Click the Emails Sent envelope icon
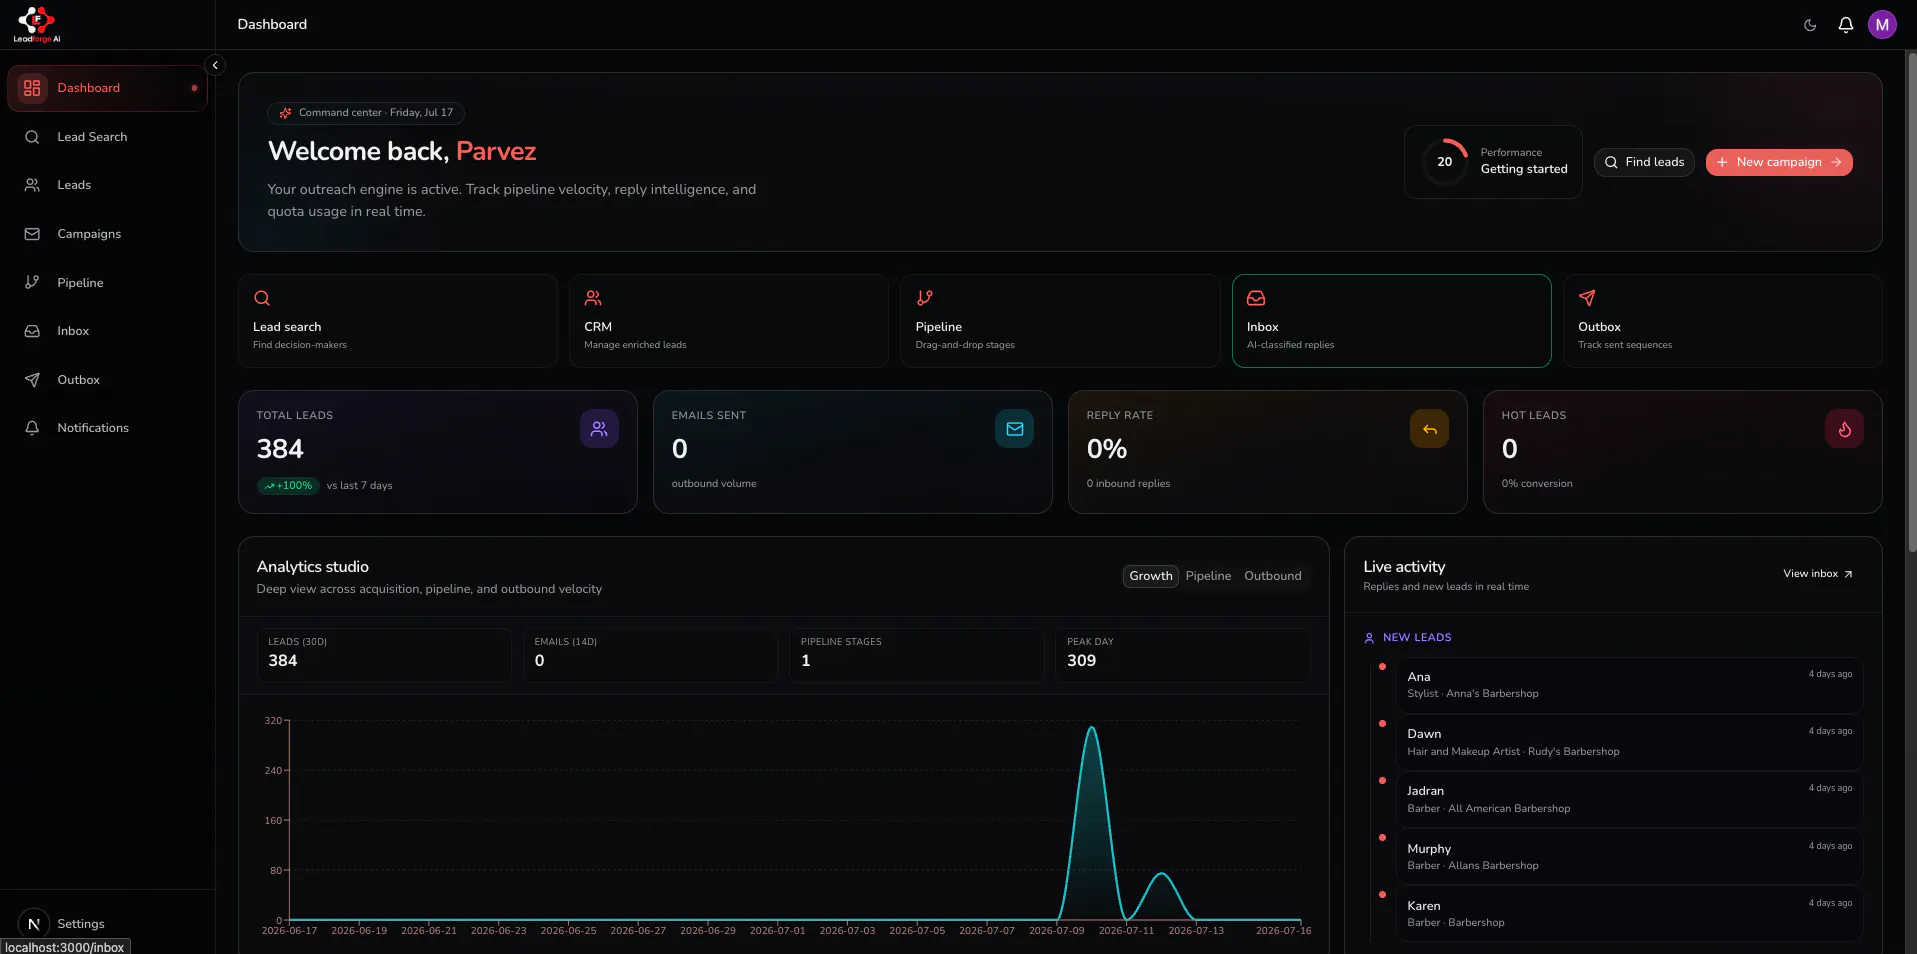Viewport: 1917px width, 954px height. 1015,429
